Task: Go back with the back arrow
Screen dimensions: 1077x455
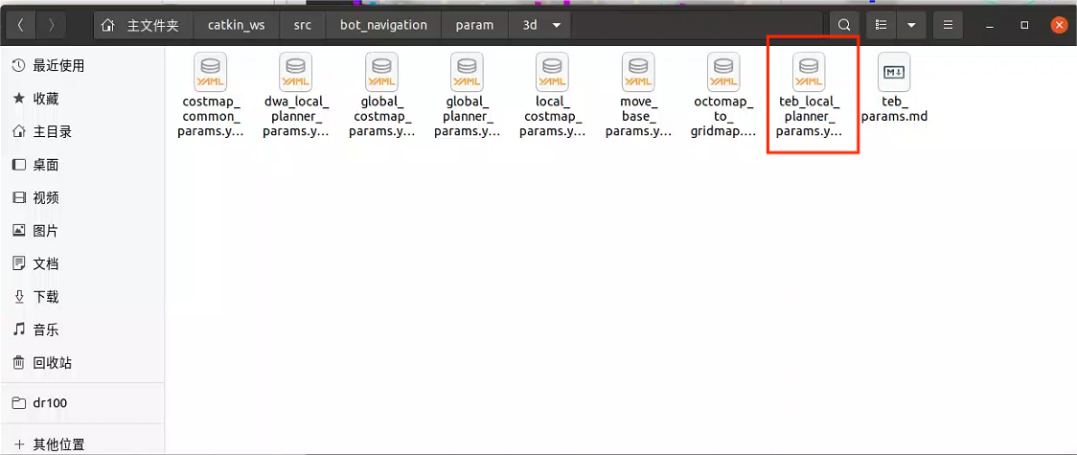Action: point(22,25)
